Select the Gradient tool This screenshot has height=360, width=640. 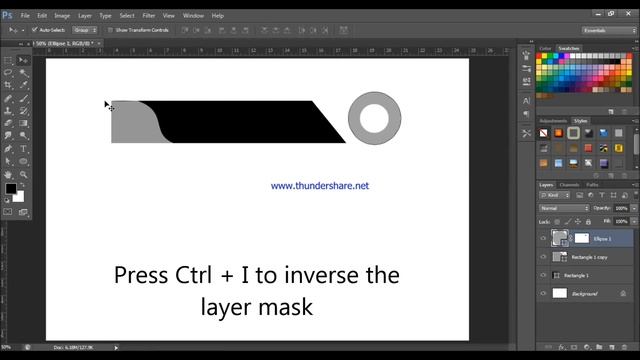point(23,123)
